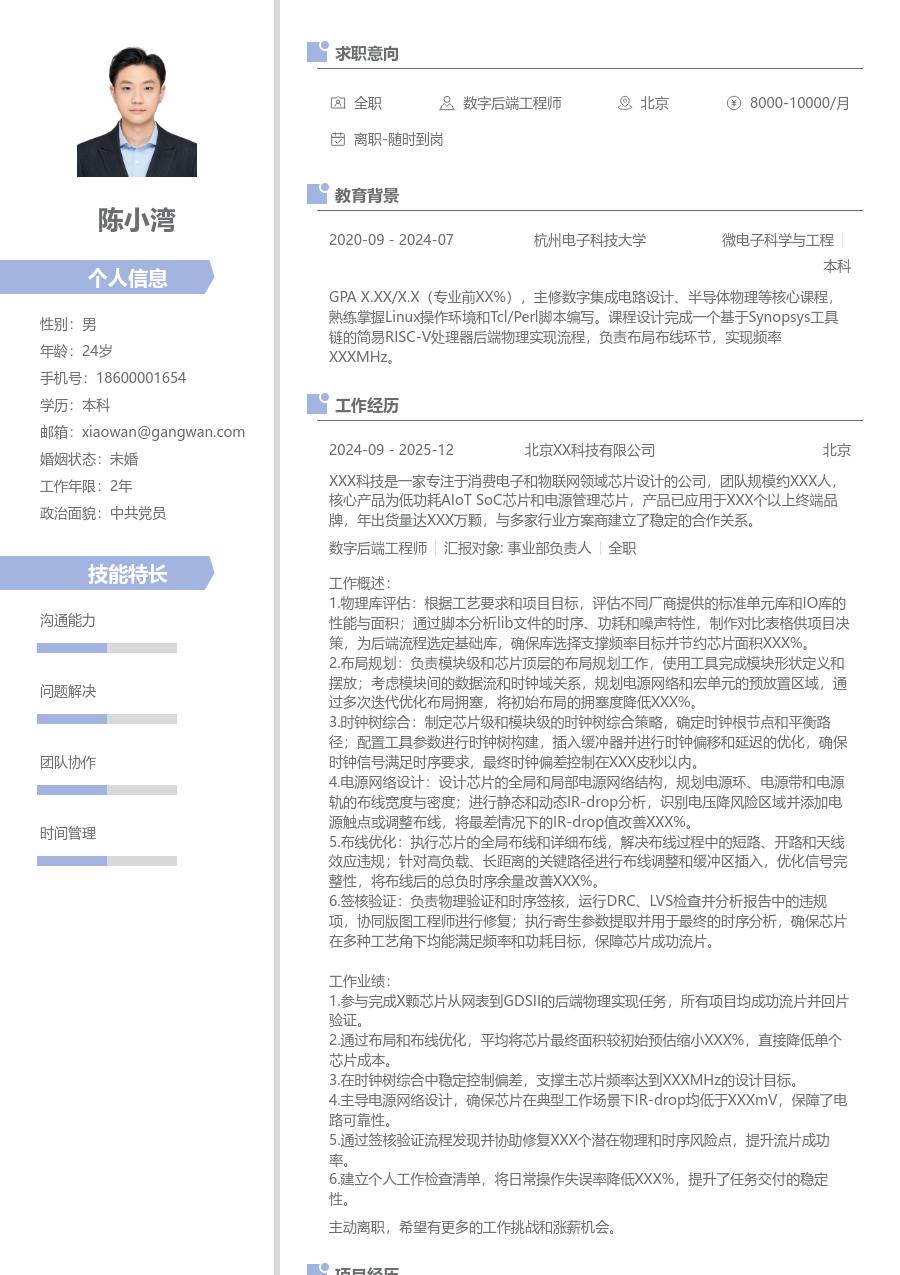Click the 问题解决 skill progress bar

[x=106, y=718]
